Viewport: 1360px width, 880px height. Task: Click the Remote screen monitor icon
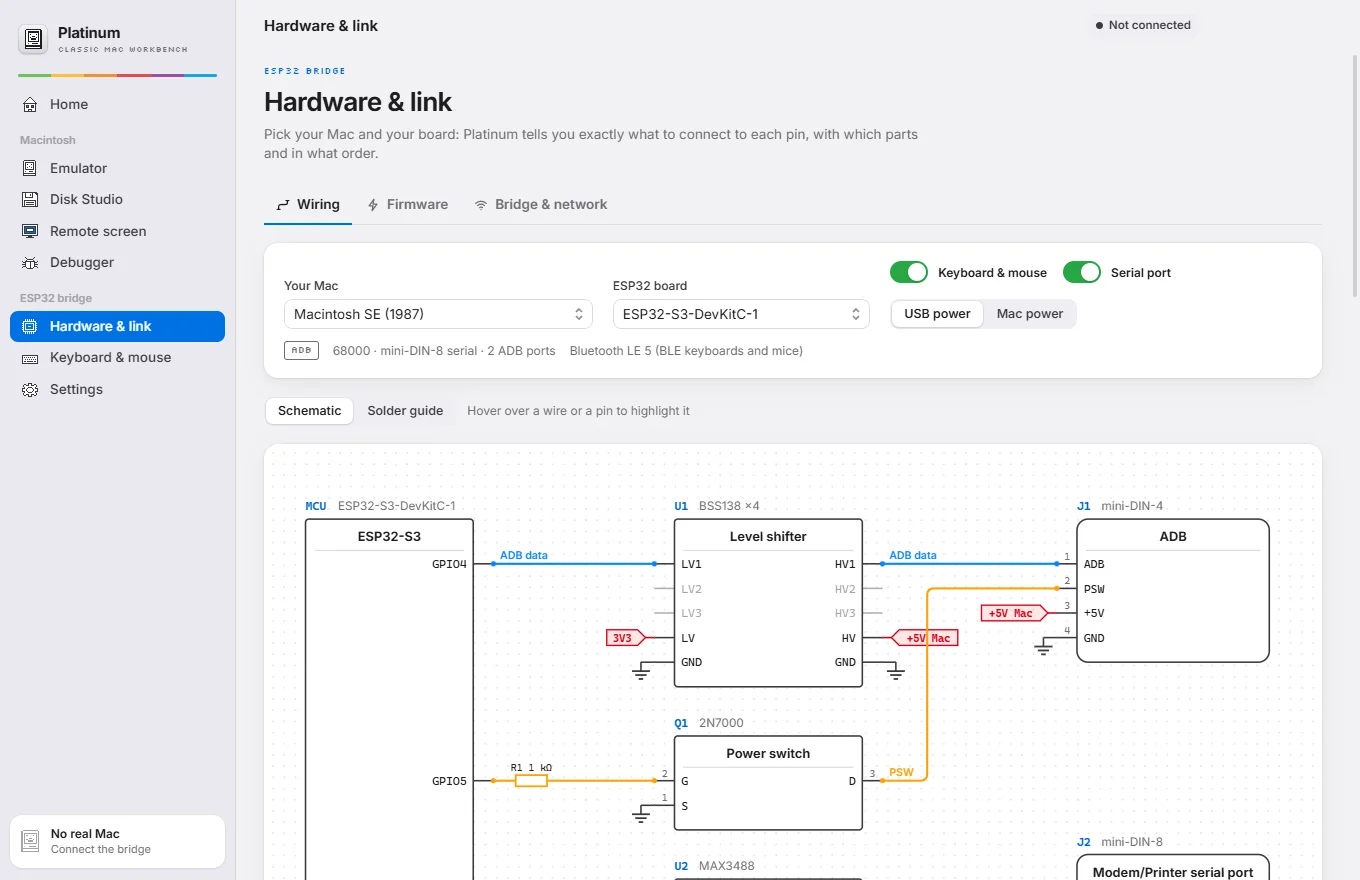(30, 231)
